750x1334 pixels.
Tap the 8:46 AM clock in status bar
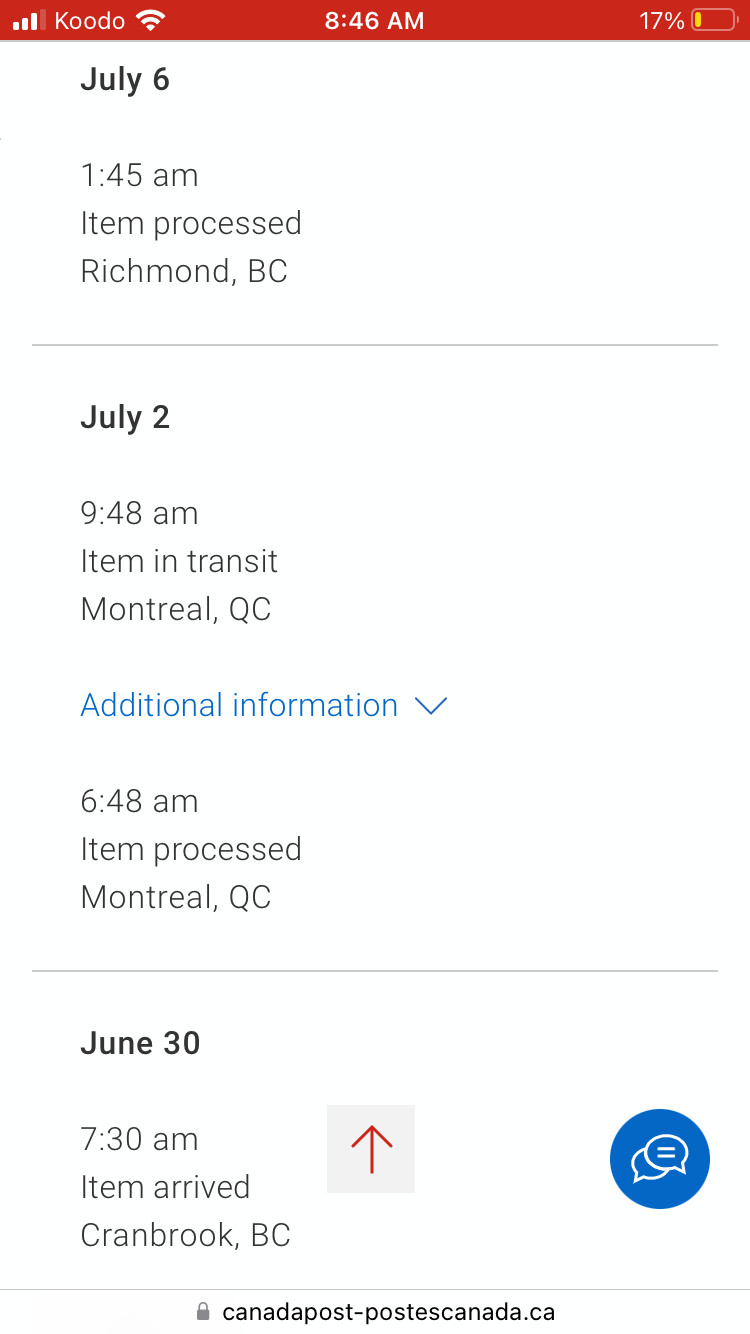(374, 20)
